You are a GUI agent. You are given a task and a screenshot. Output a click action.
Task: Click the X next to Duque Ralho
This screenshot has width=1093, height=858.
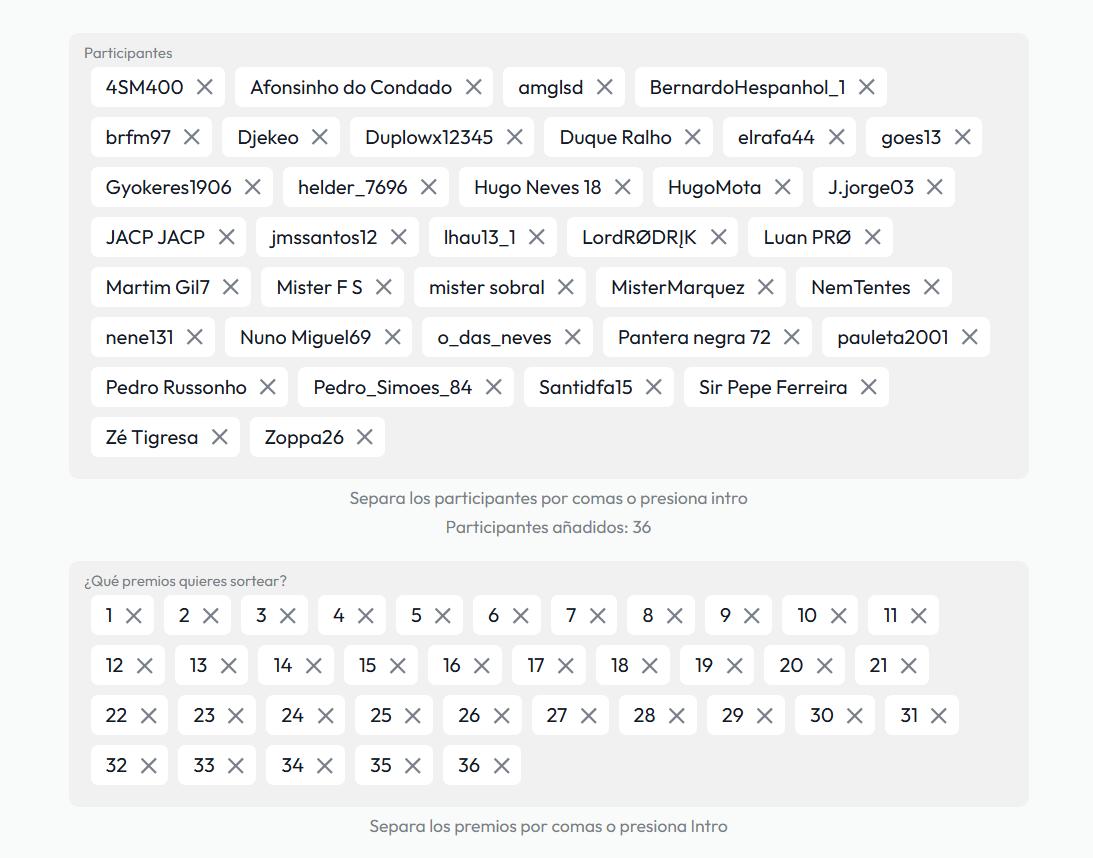click(x=693, y=137)
